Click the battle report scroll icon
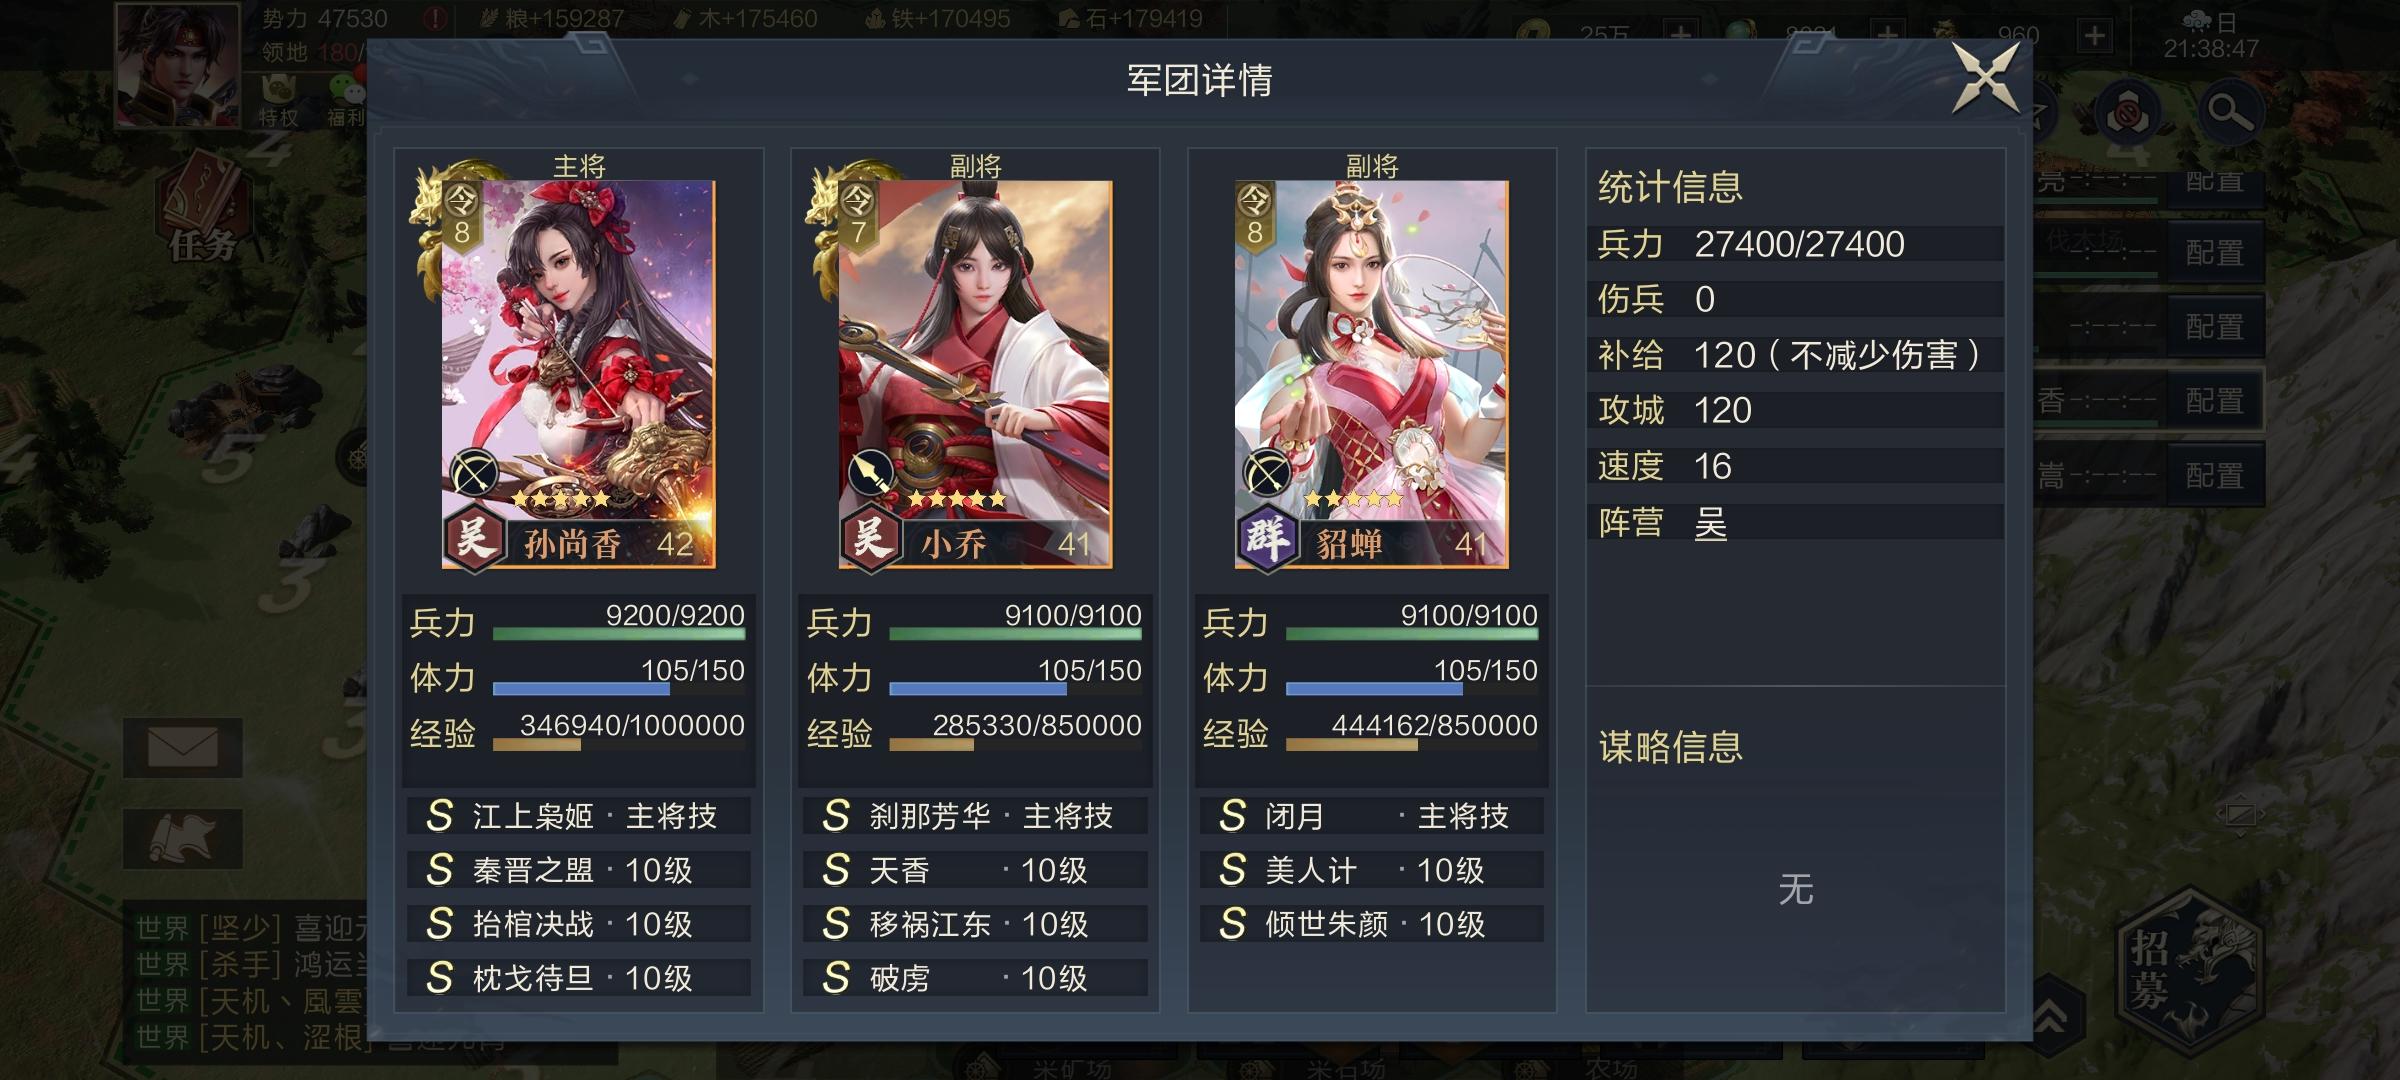2400x1080 pixels. [x=183, y=838]
